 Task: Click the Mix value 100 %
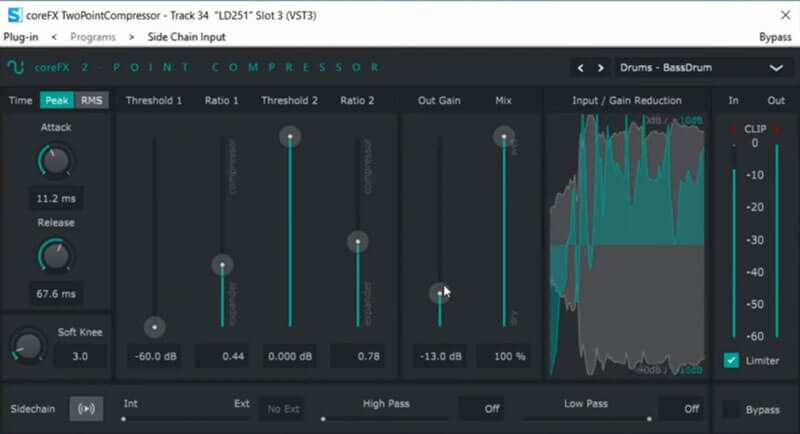pyautogui.click(x=504, y=356)
